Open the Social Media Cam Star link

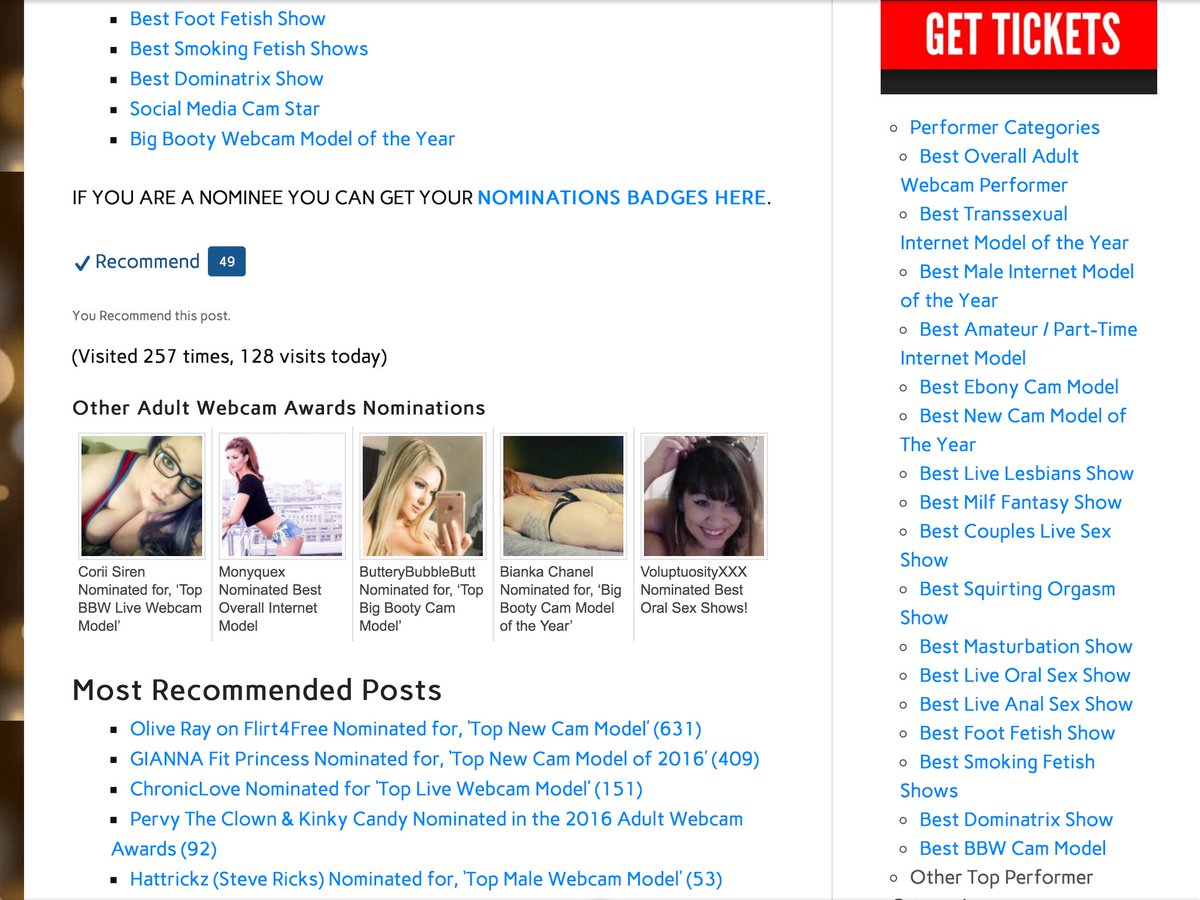(x=225, y=109)
